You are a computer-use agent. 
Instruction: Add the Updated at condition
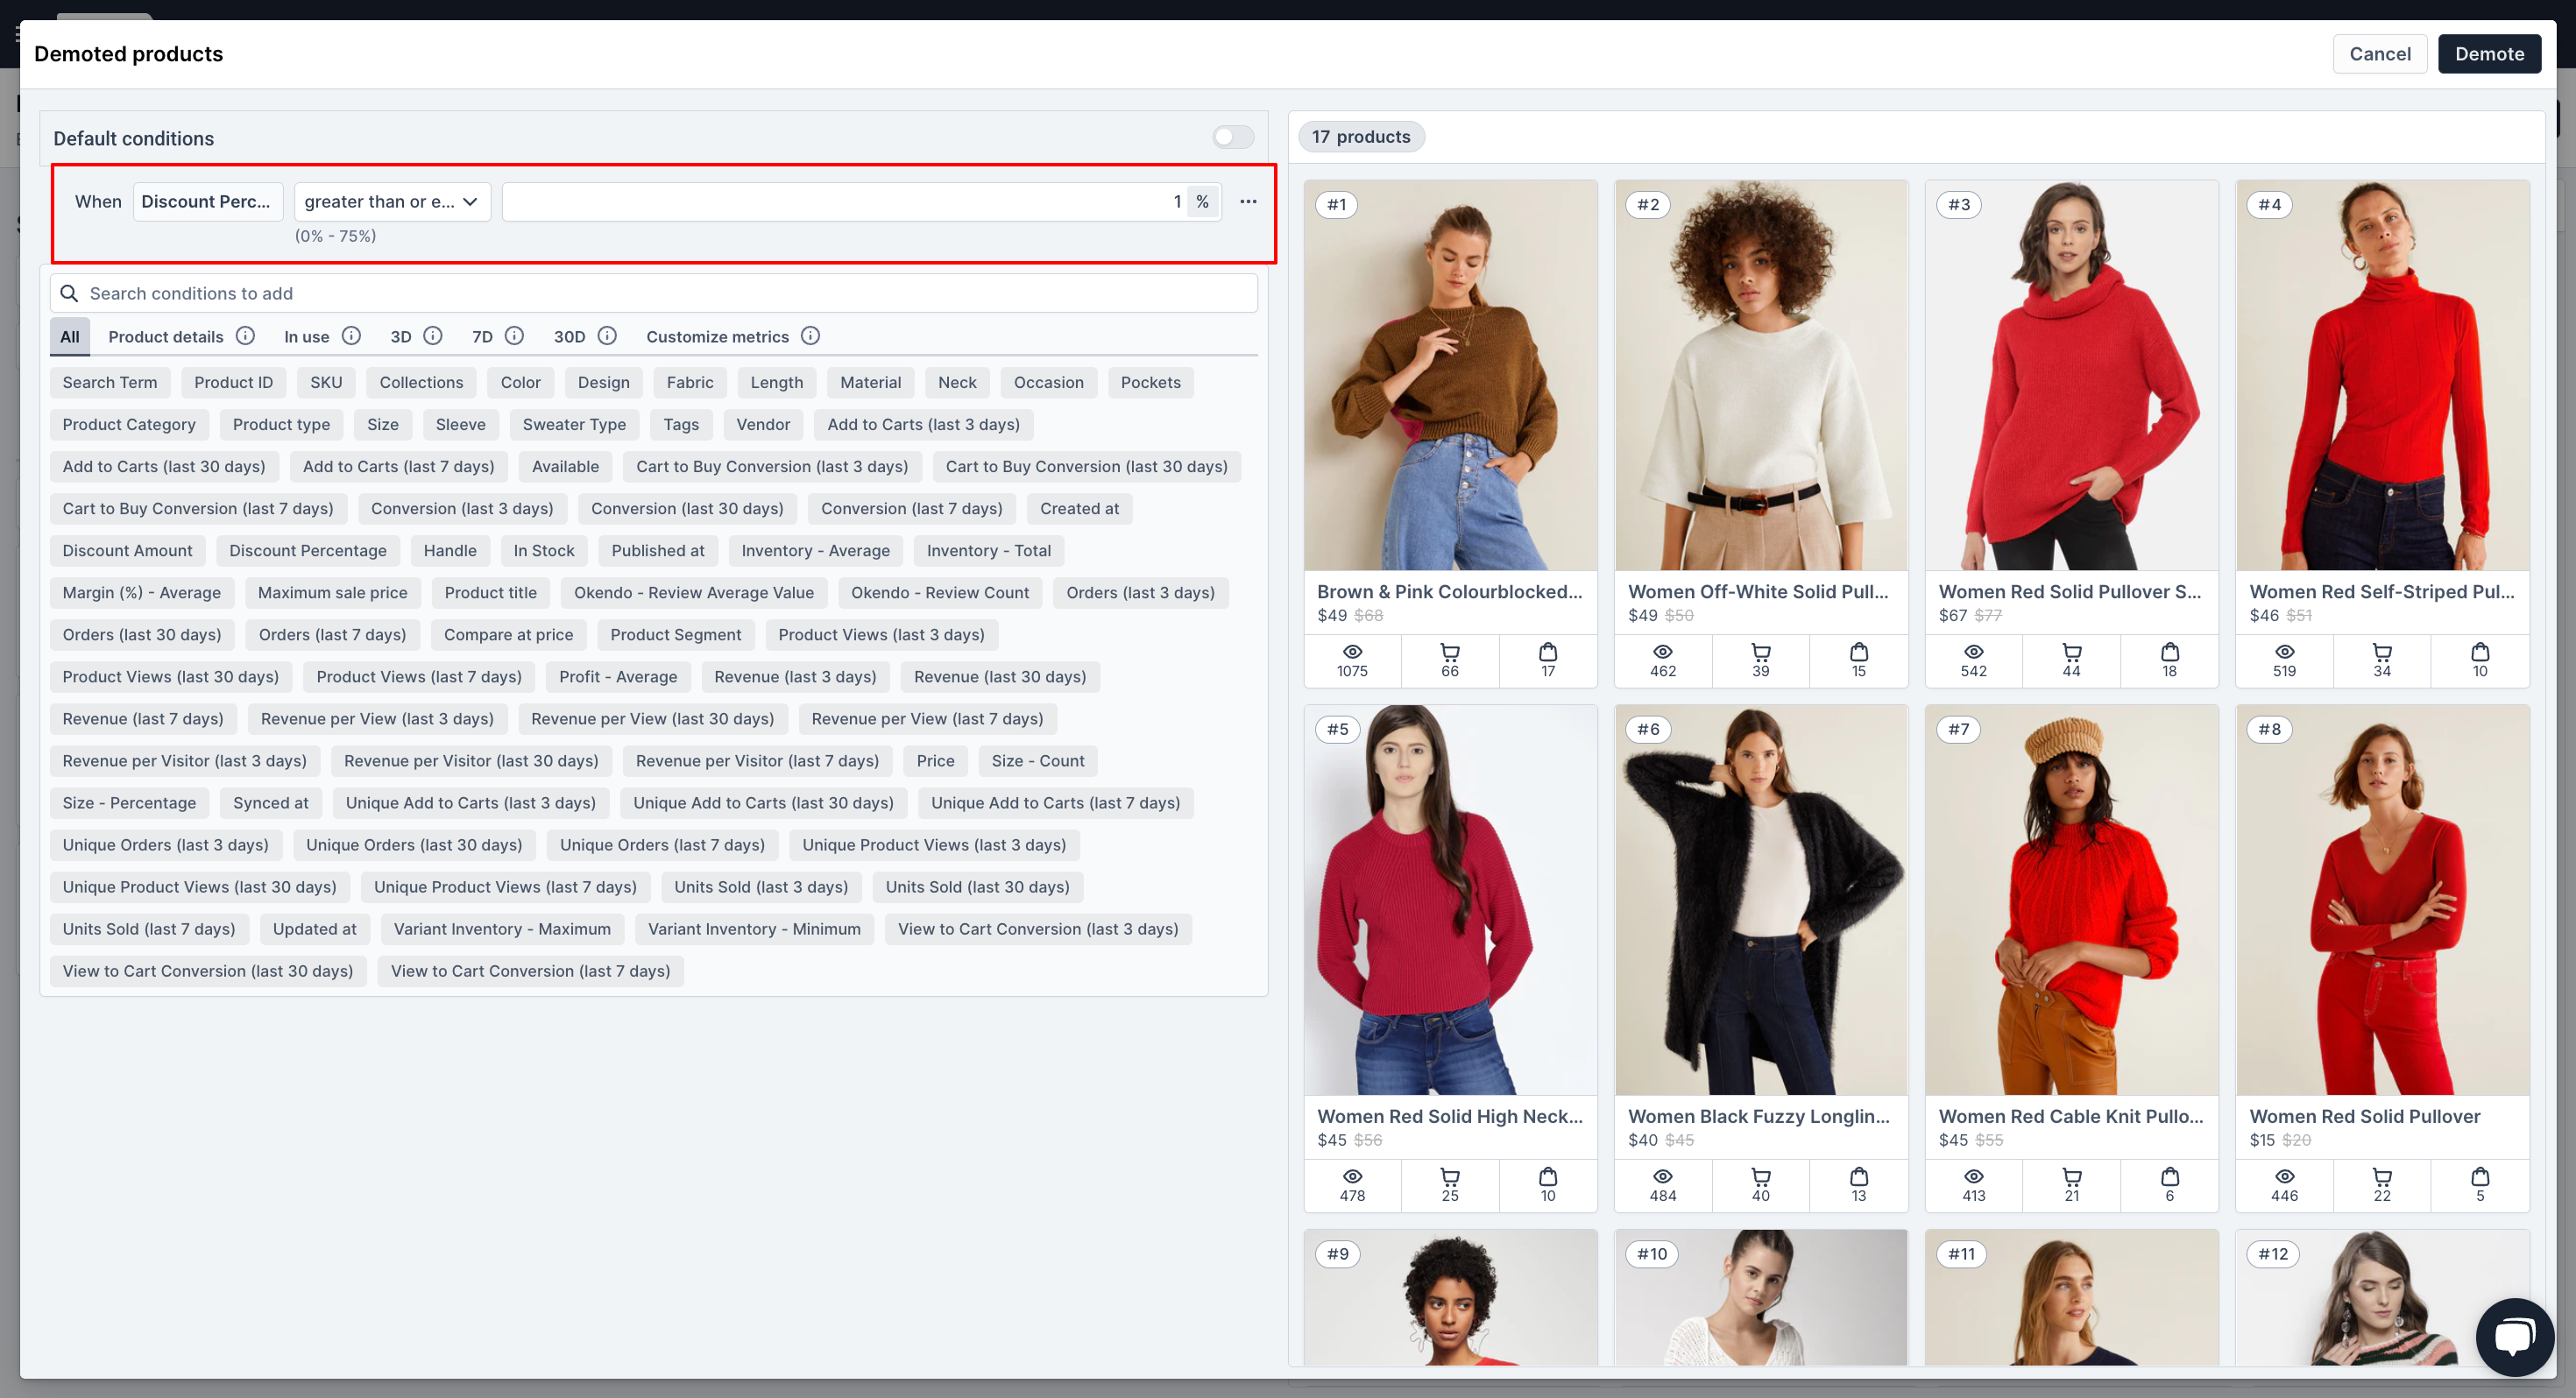[x=314, y=928]
